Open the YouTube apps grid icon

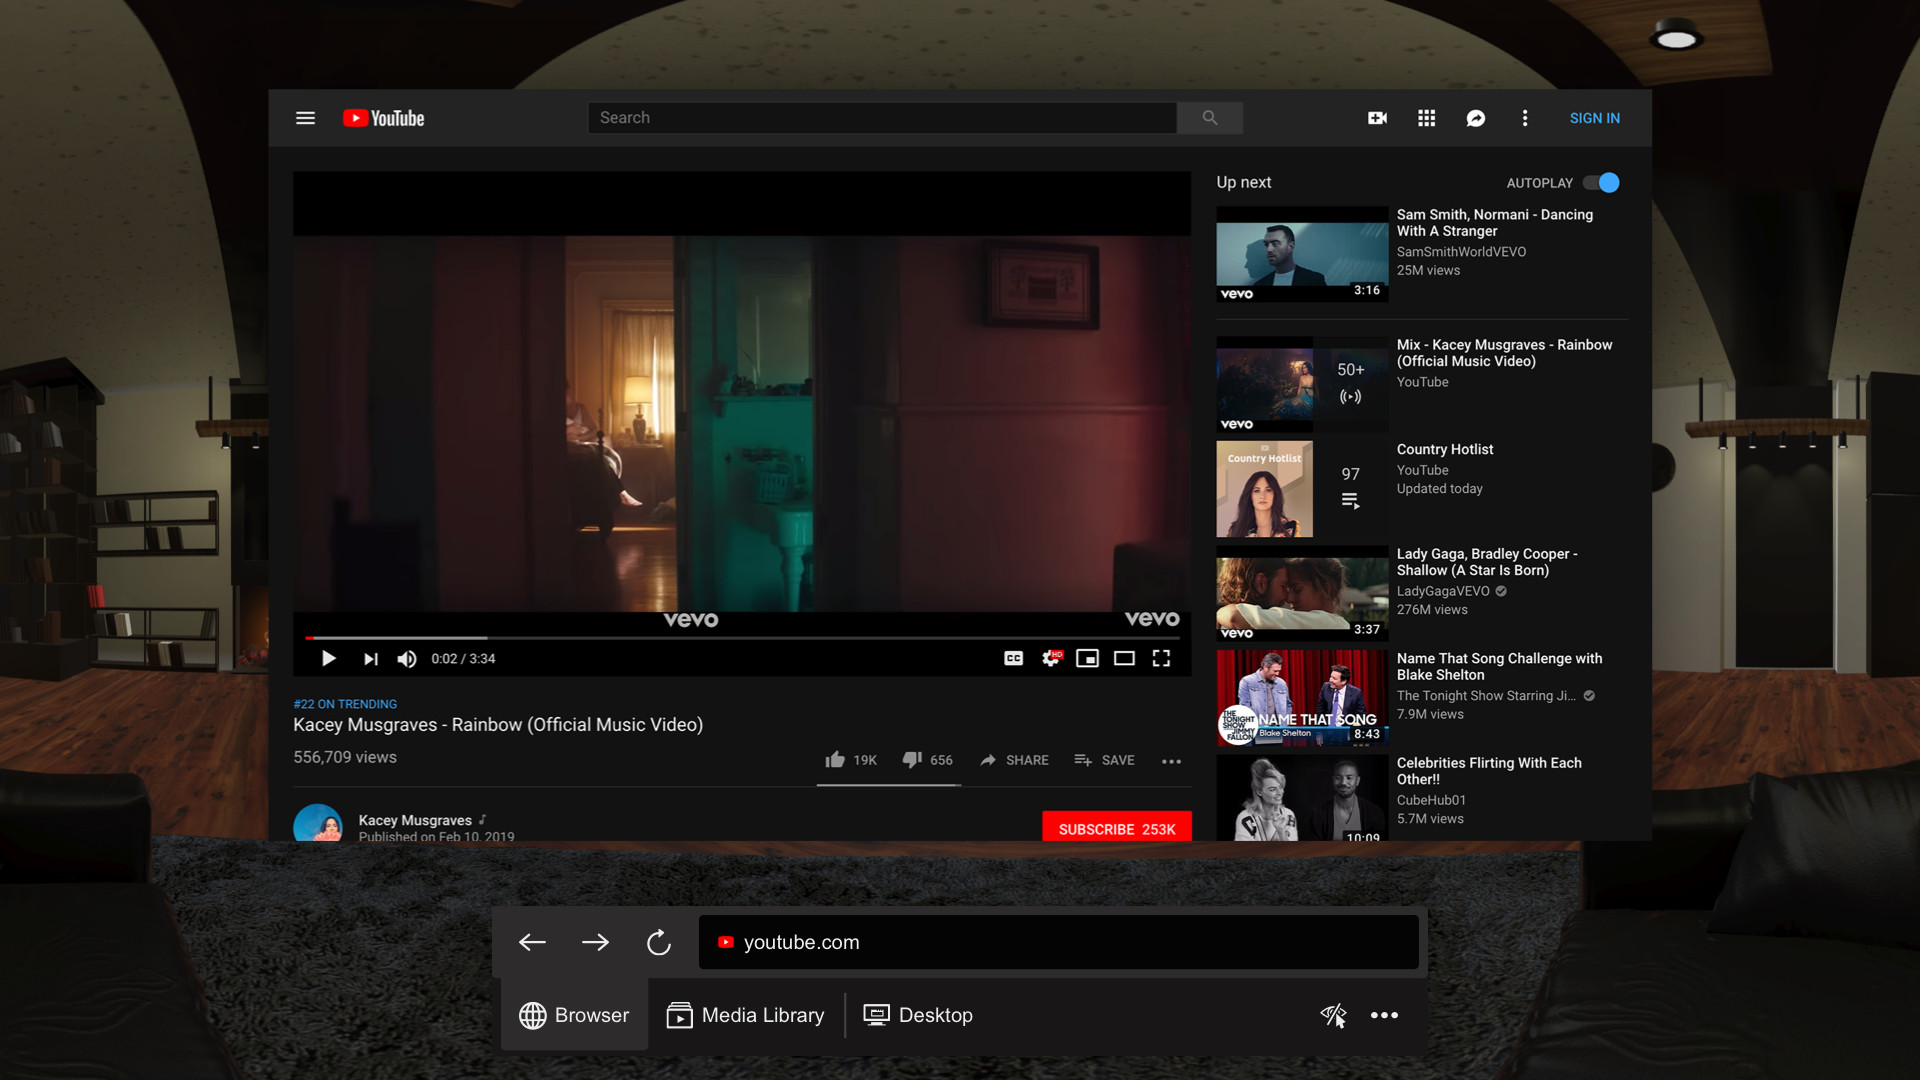click(1427, 118)
